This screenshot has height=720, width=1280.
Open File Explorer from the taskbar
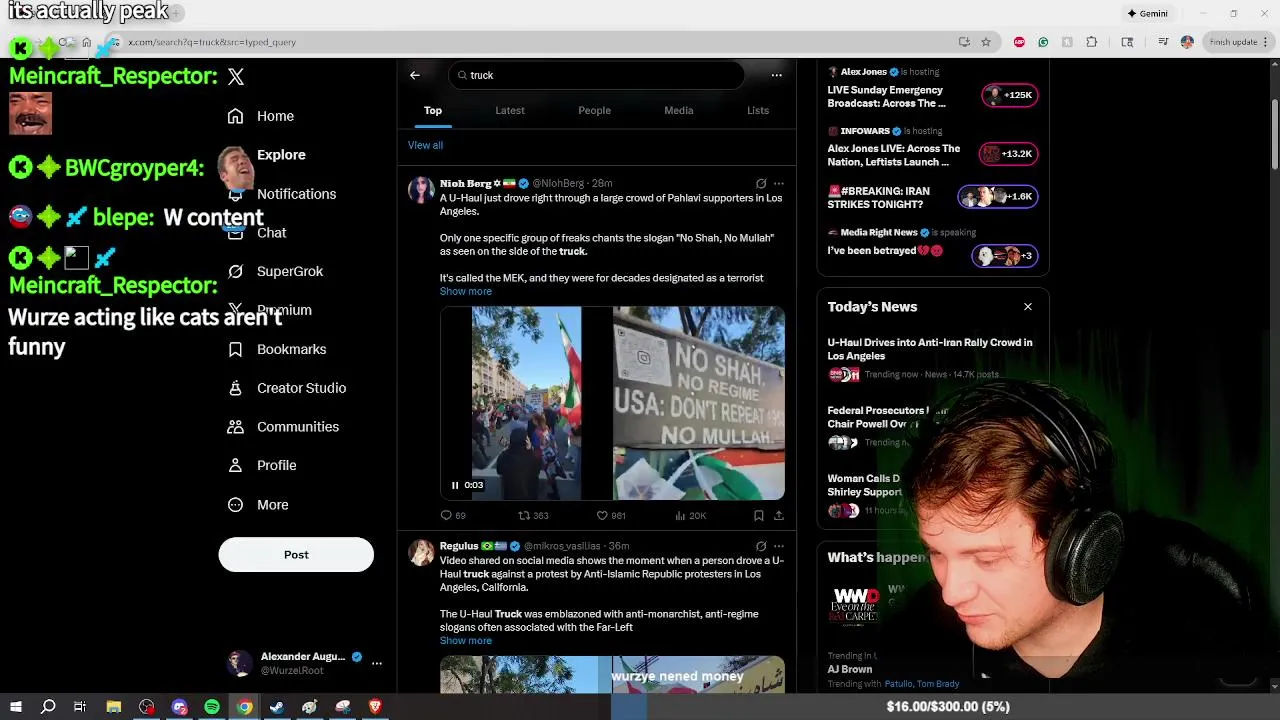pyautogui.click(x=114, y=707)
